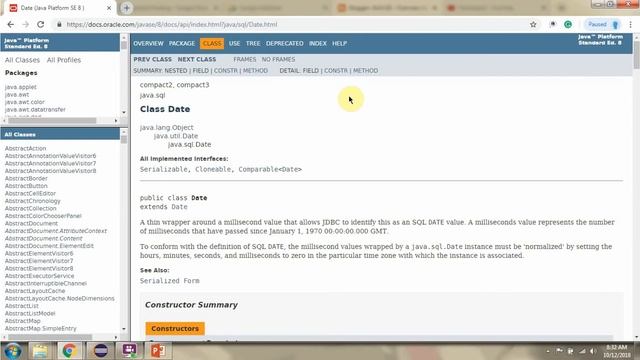Open File Explorer from the taskbar
The width and height of the screenshot is (640, 360).
40,351
